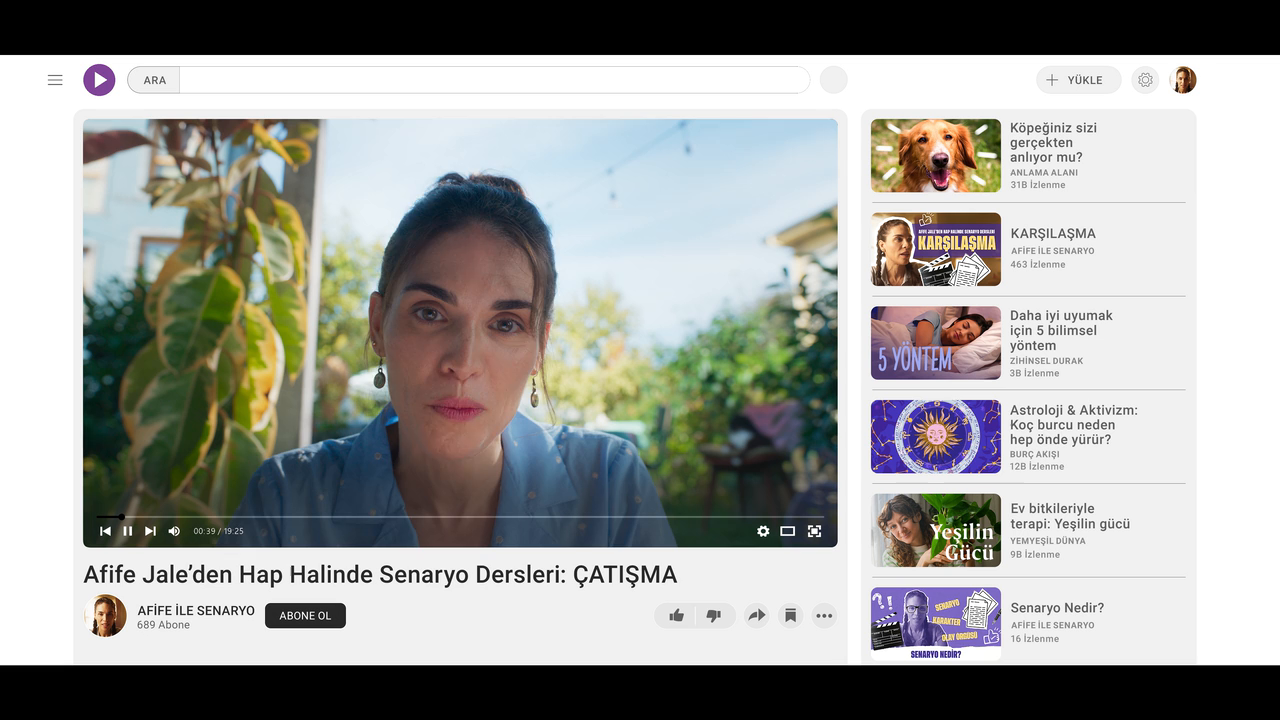The height and width of the screenshot is (720, 1280).
Task: Open the user profile avatar menu
Action: (x=1183, y=80)
